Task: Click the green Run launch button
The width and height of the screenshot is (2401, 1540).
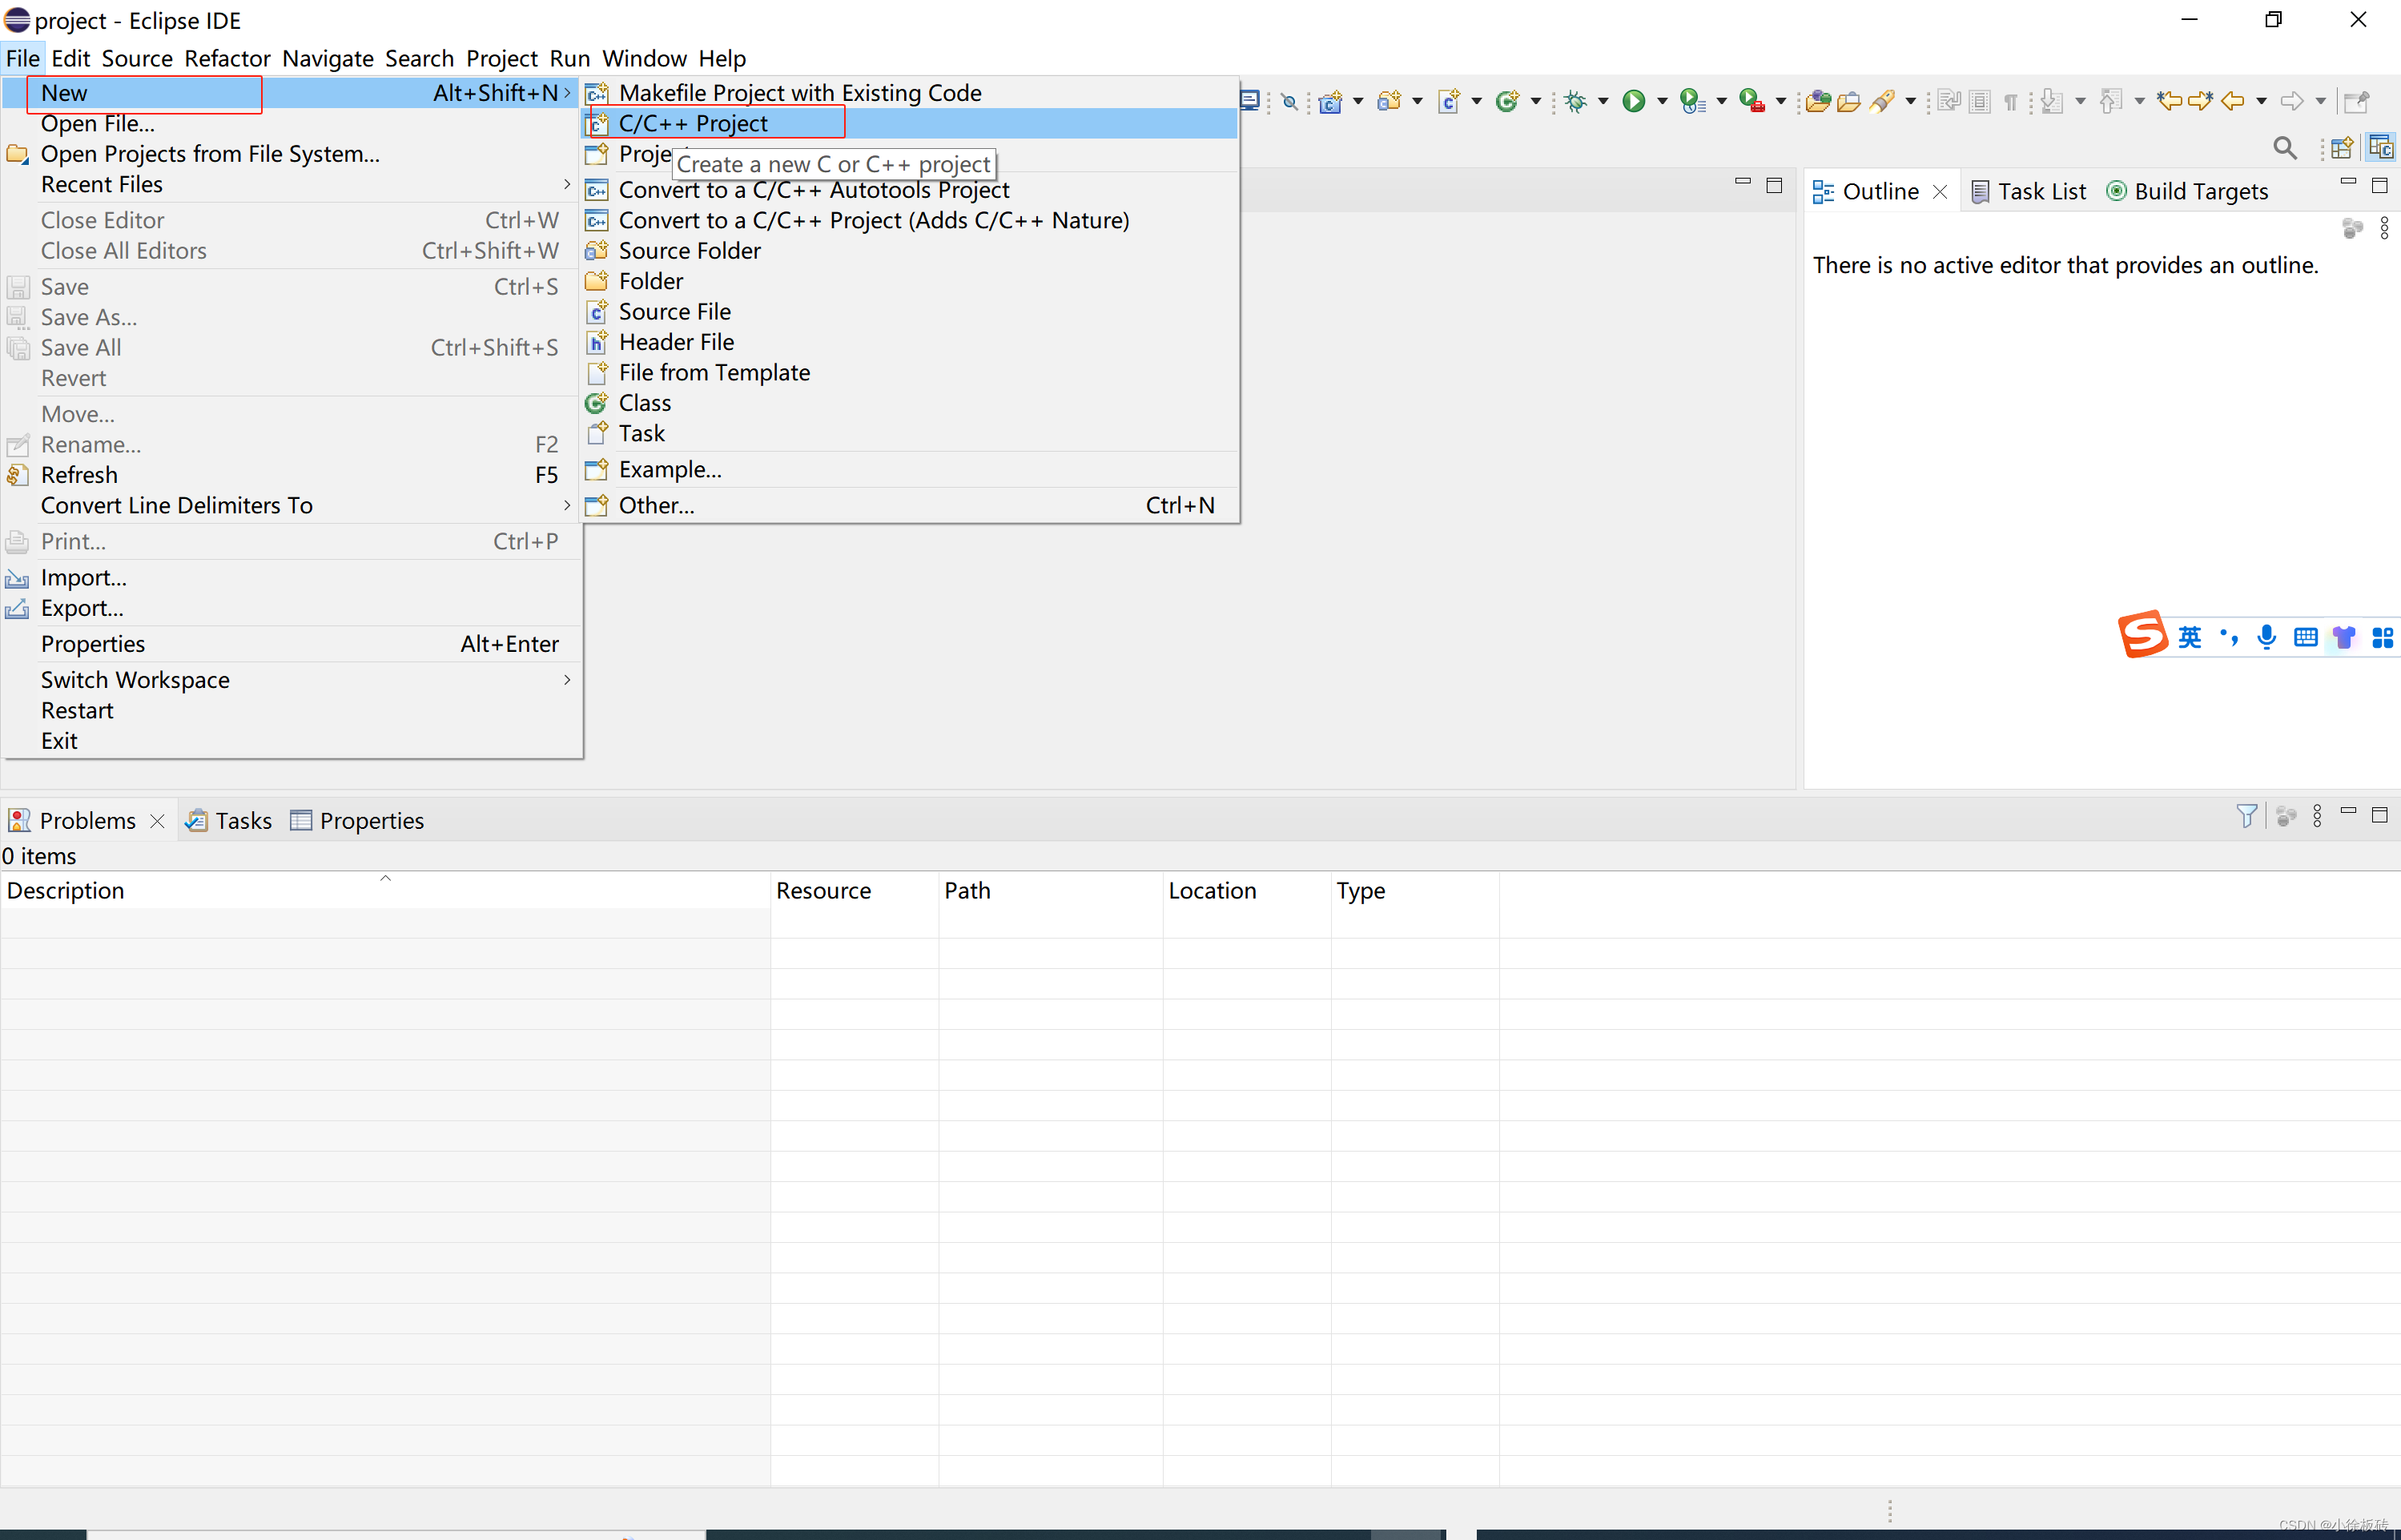Action: [x=1633, y=101]
